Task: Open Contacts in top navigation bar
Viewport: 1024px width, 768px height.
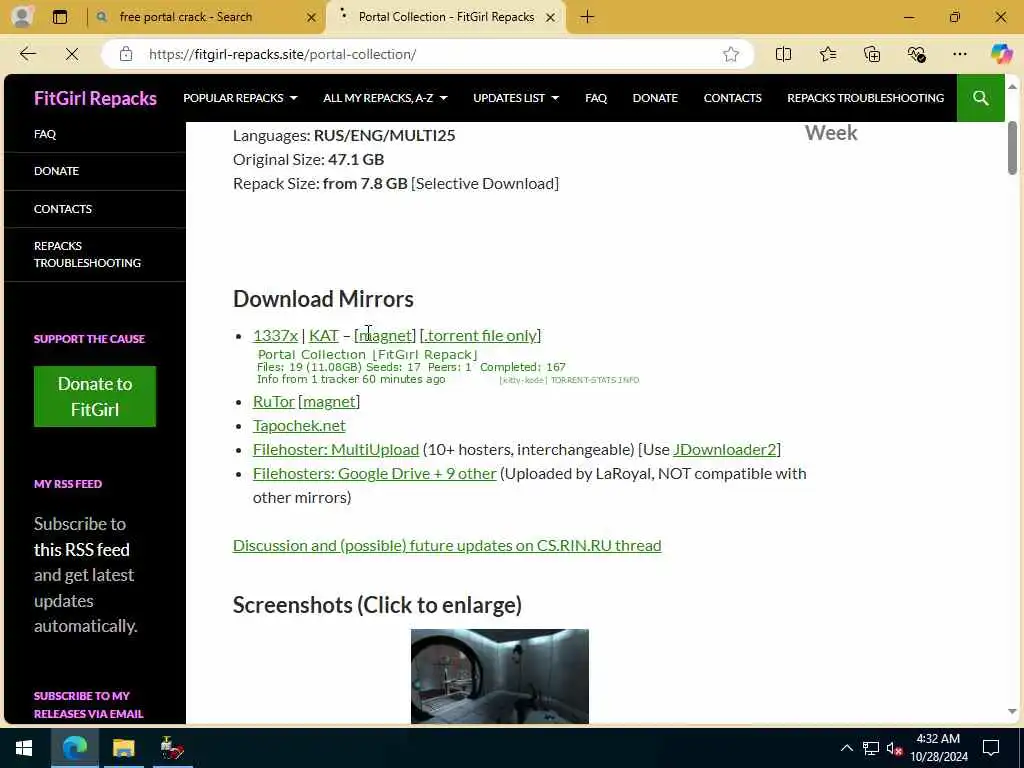Action: point(732,98)
